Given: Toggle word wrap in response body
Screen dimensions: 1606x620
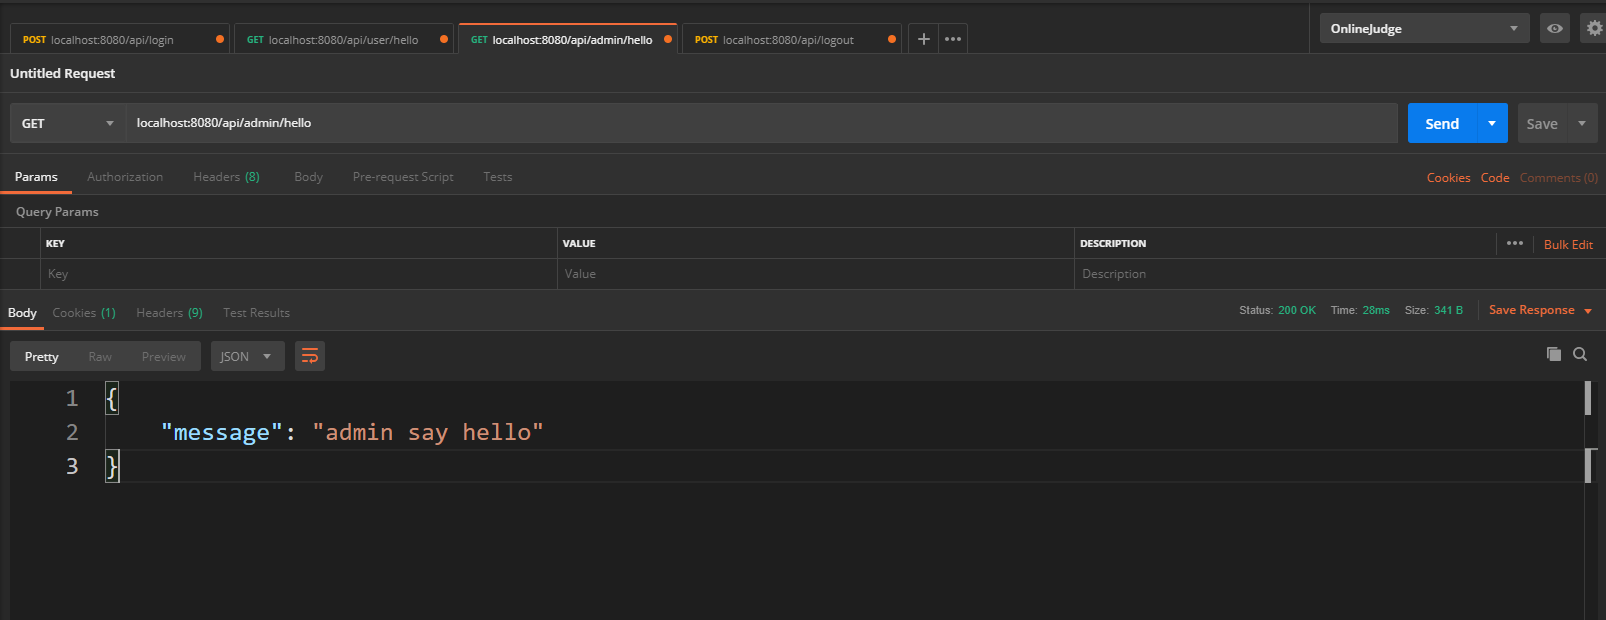Looking at the screenshot, I should point(310,356).
